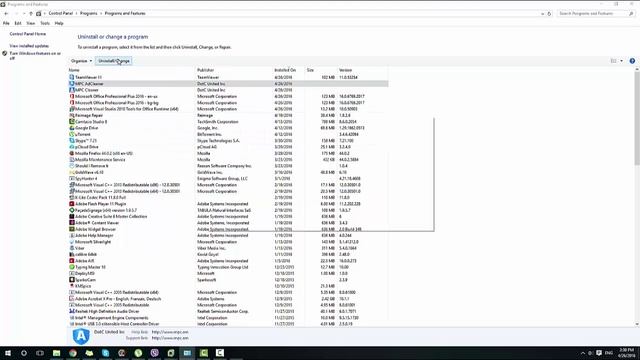
Task: Show hidden system tray icons
Action: point(582,353)
